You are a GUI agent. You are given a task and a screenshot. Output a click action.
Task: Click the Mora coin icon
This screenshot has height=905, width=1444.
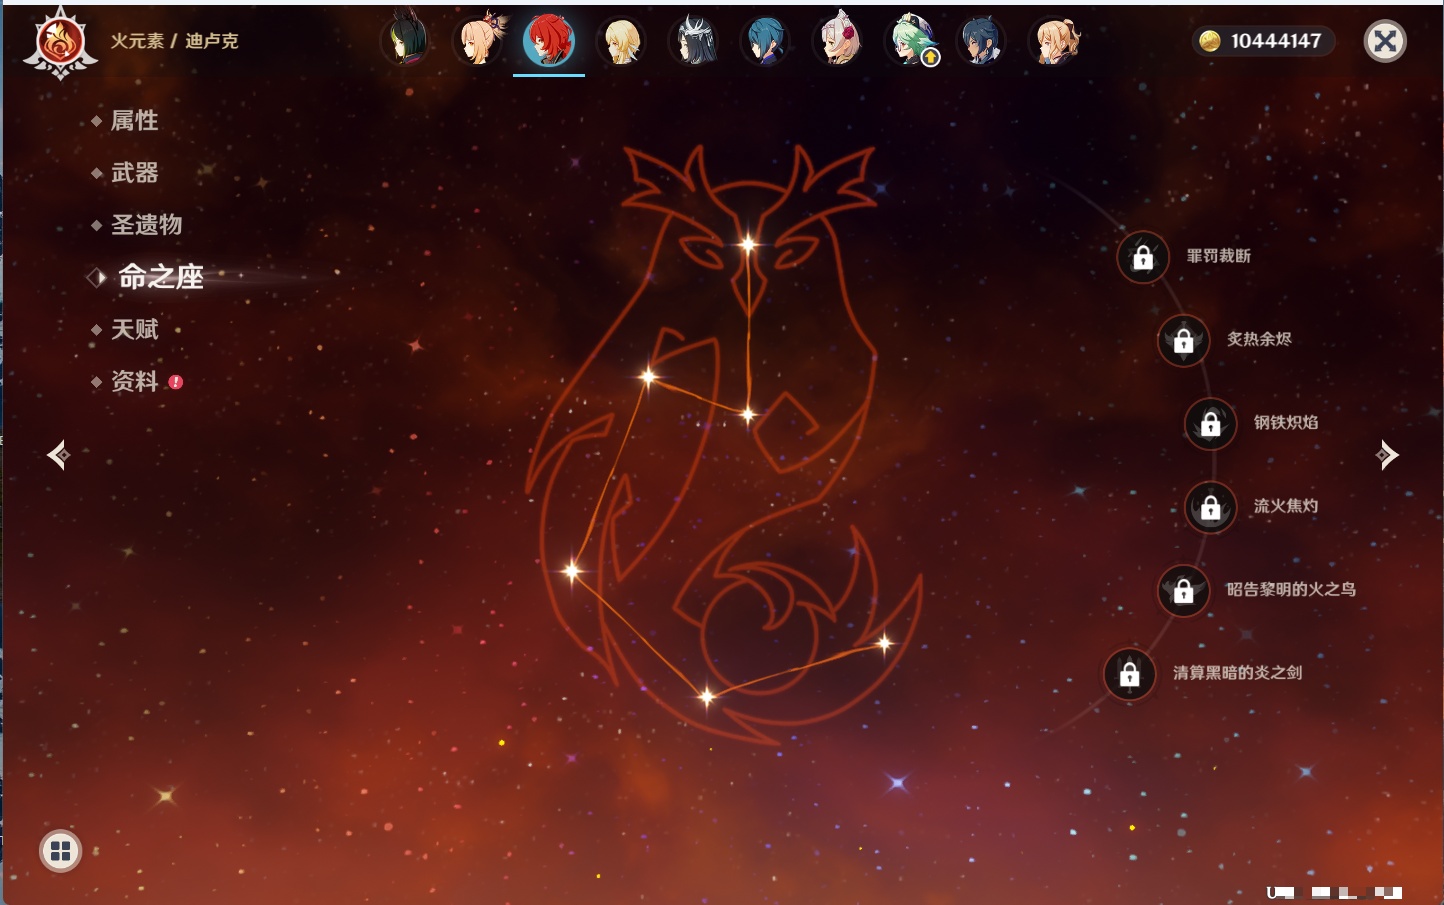click(1210, 41)
